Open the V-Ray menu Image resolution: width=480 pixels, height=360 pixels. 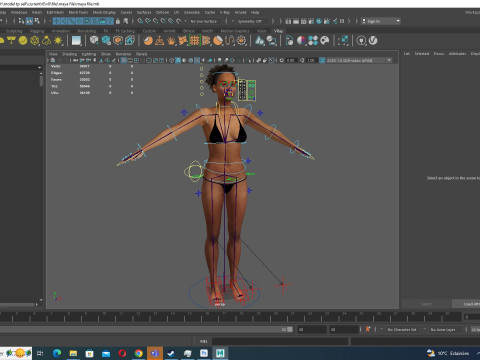click(225, 12)
